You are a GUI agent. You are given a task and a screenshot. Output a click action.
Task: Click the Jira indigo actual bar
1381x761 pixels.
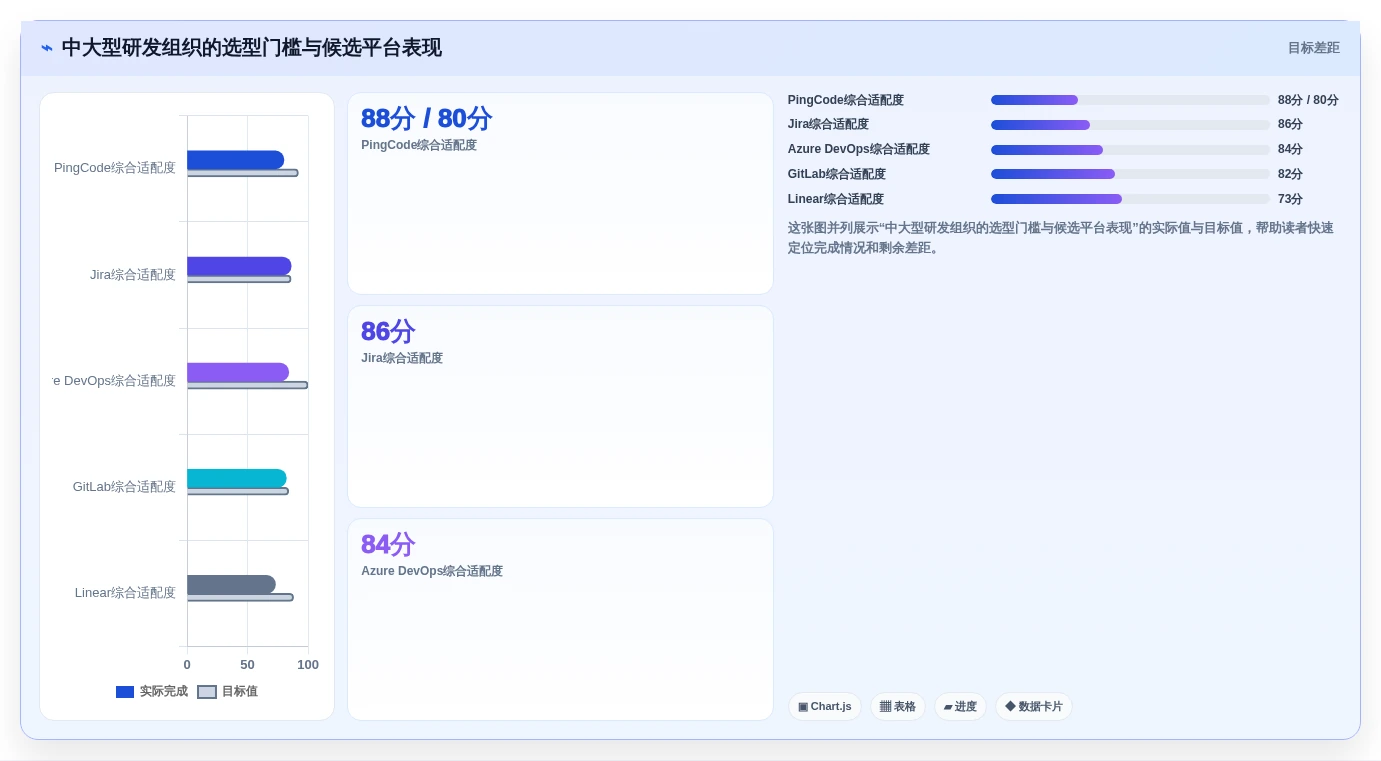click(239, 266)
